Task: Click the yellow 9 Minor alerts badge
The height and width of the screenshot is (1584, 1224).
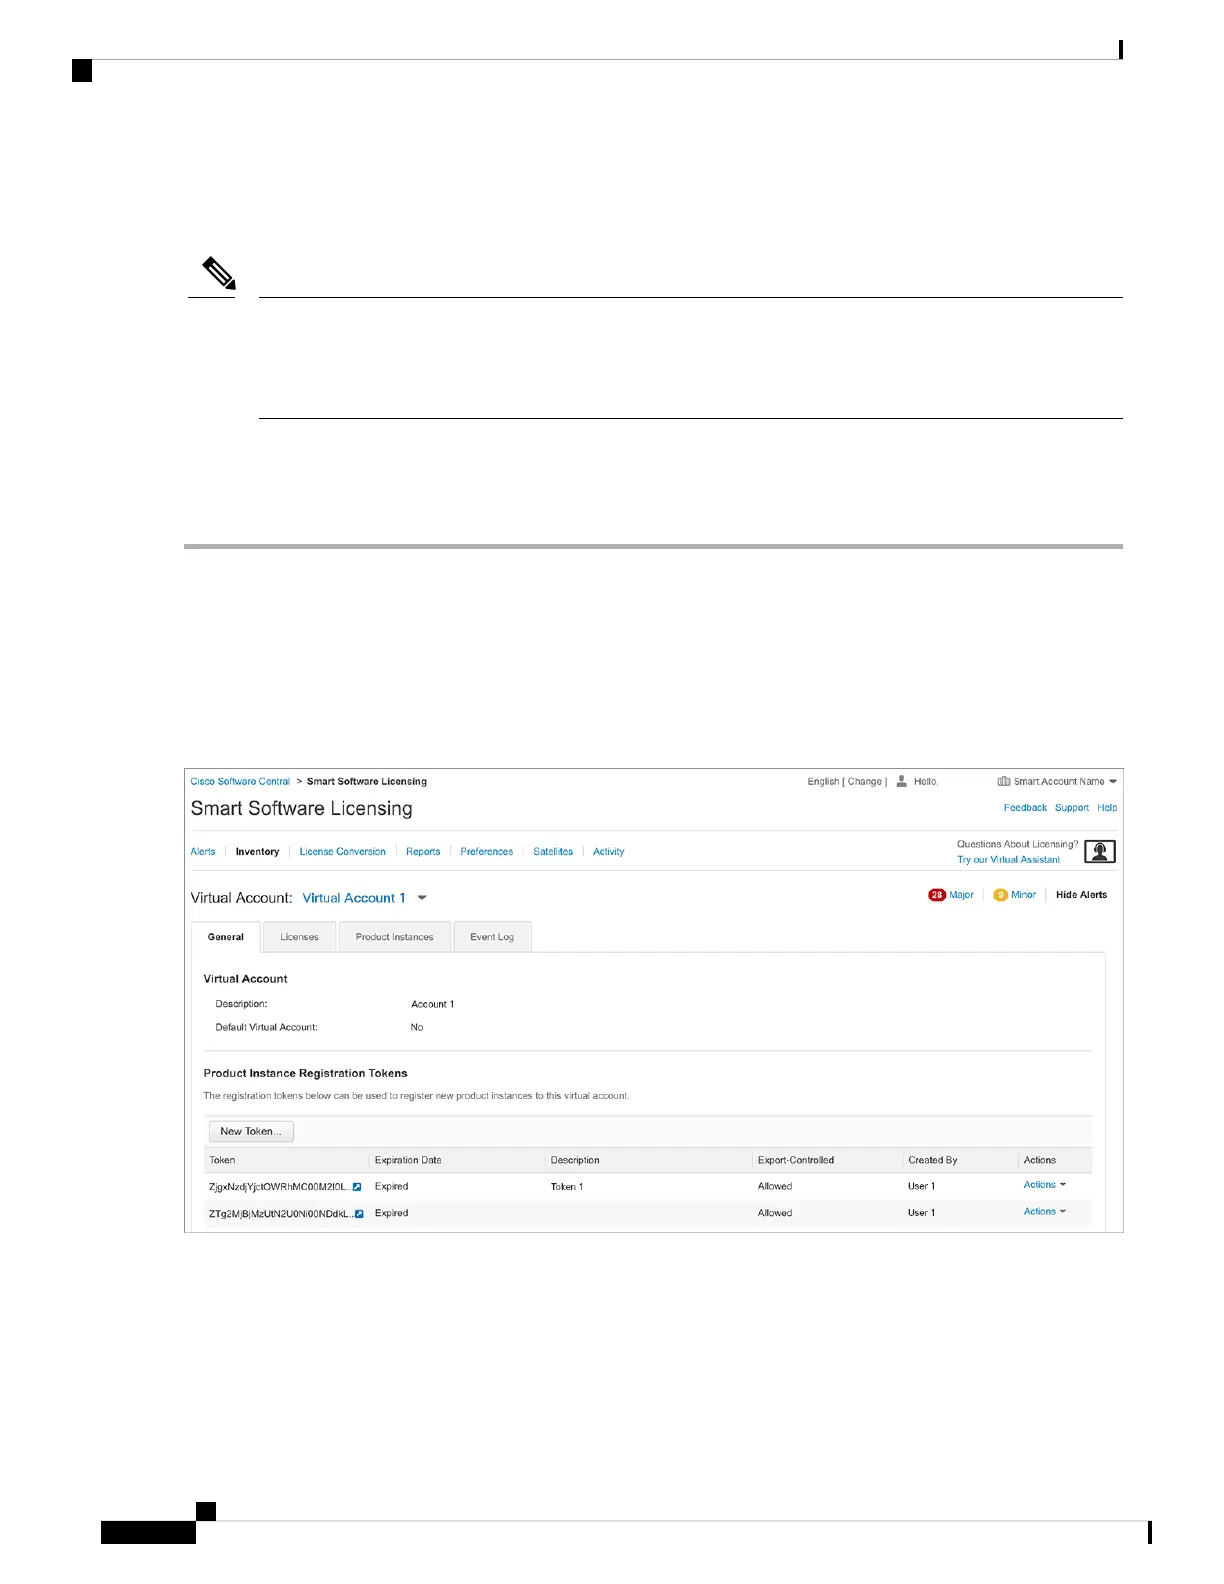Action: pyautogui.click(x=1000, y=895)
